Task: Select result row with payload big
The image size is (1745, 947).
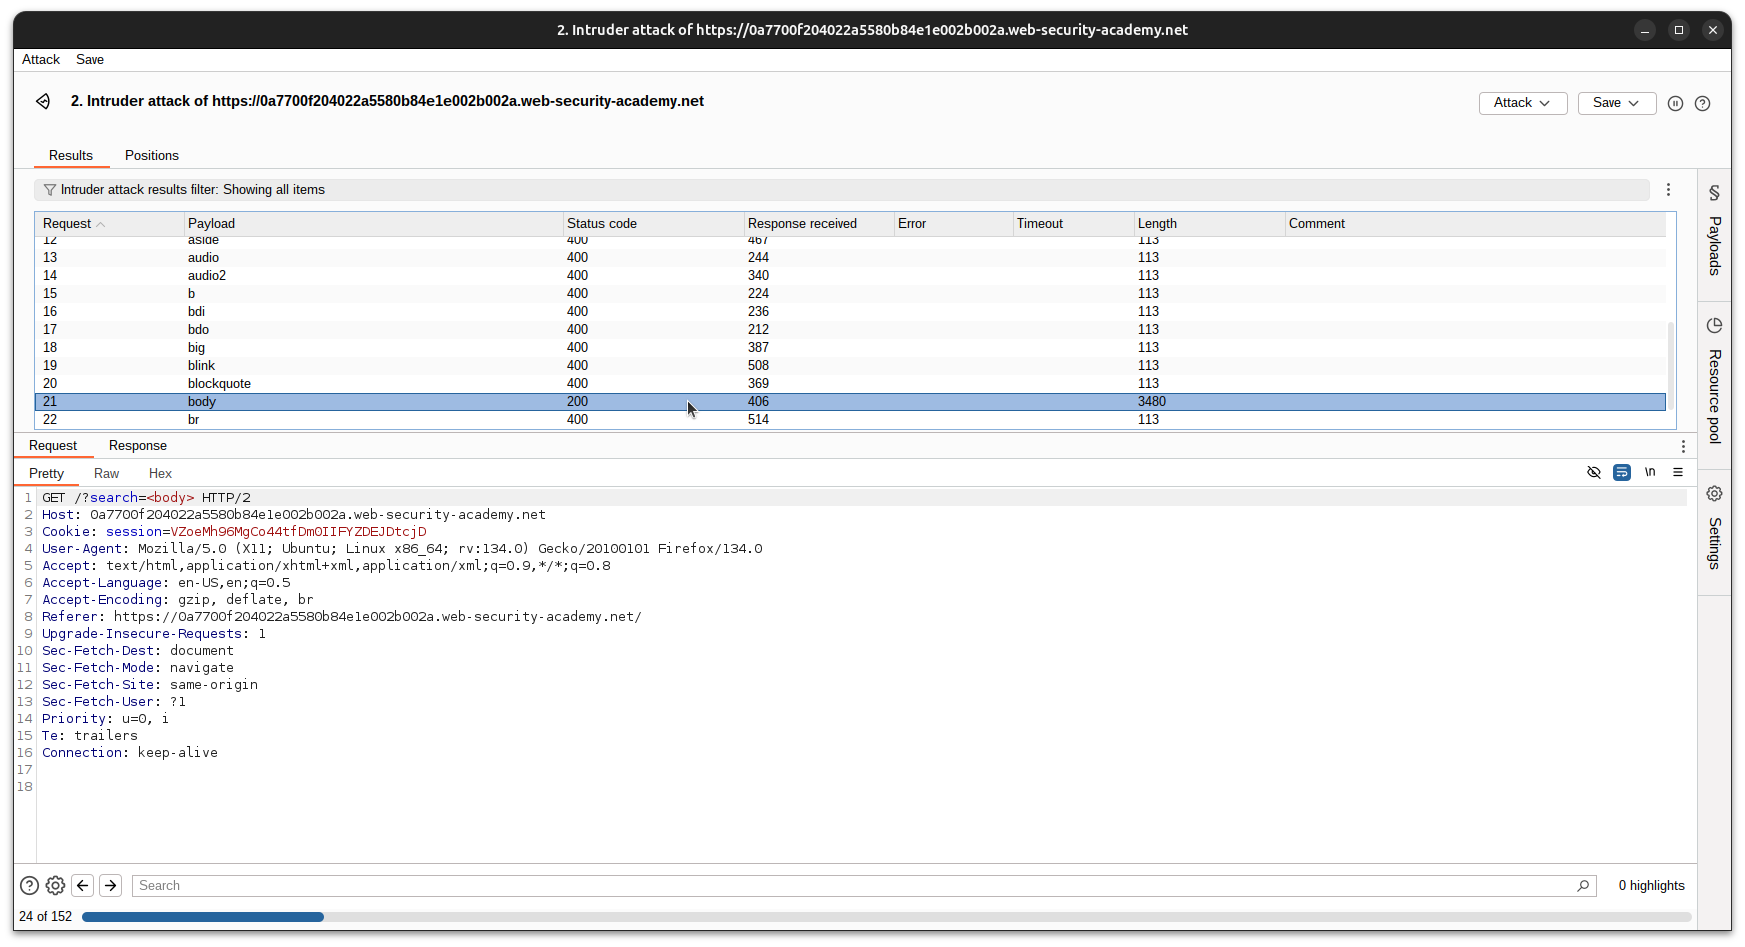Action: pyautogui.click(x=851, y=348)
